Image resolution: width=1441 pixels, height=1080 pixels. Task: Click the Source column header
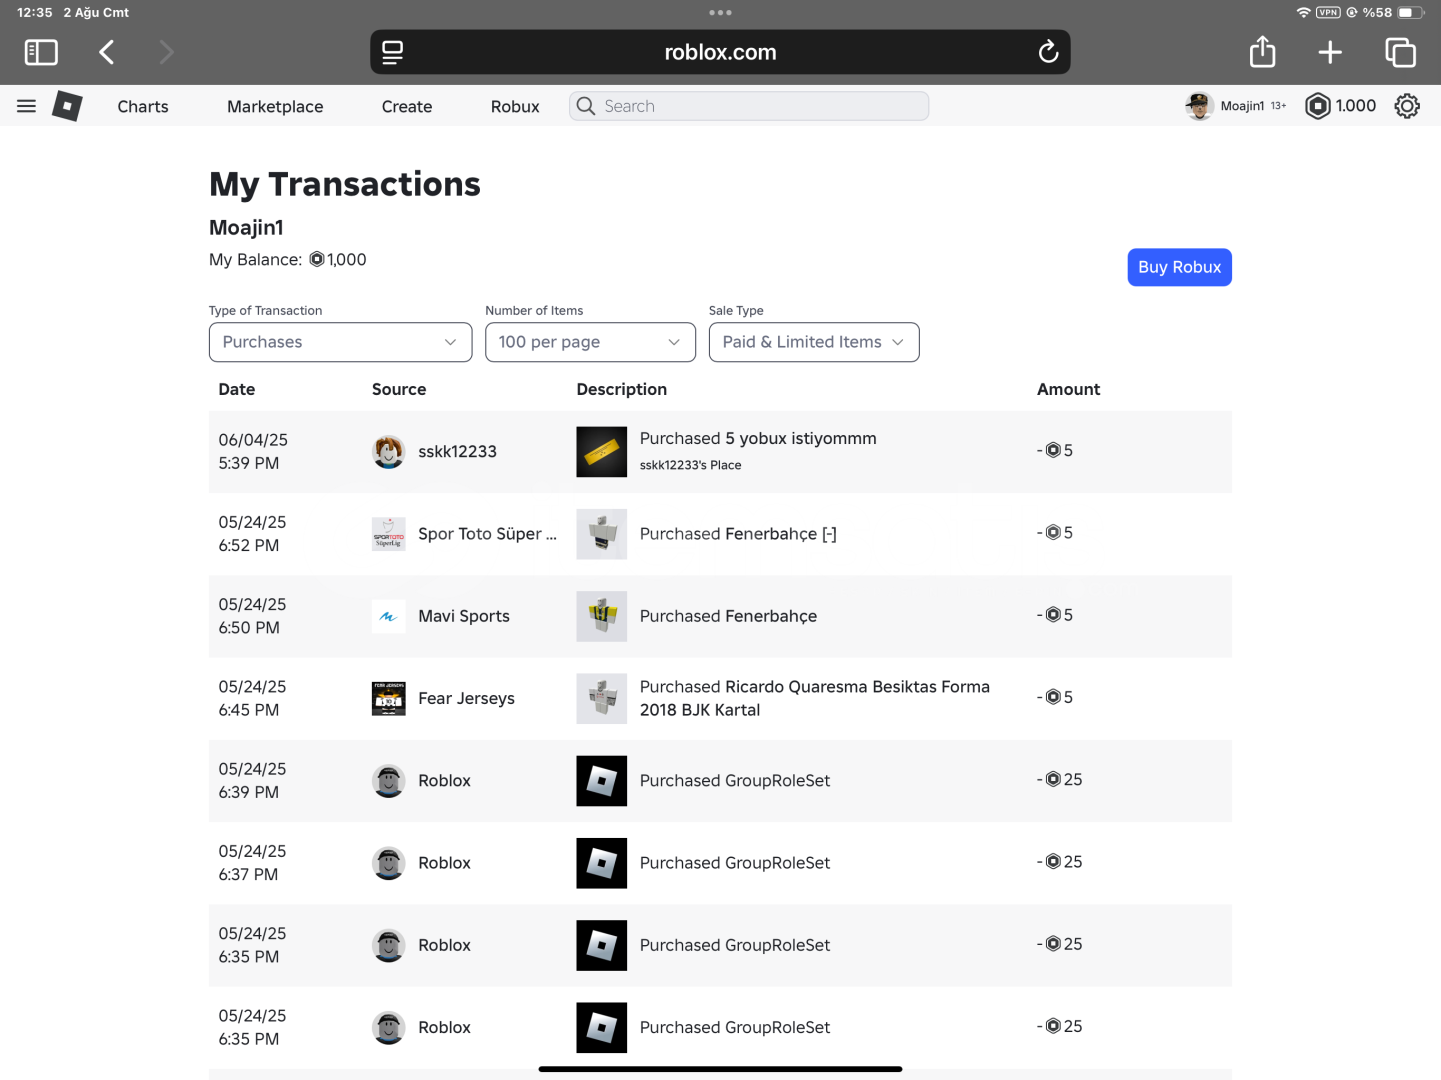(399, 390)
